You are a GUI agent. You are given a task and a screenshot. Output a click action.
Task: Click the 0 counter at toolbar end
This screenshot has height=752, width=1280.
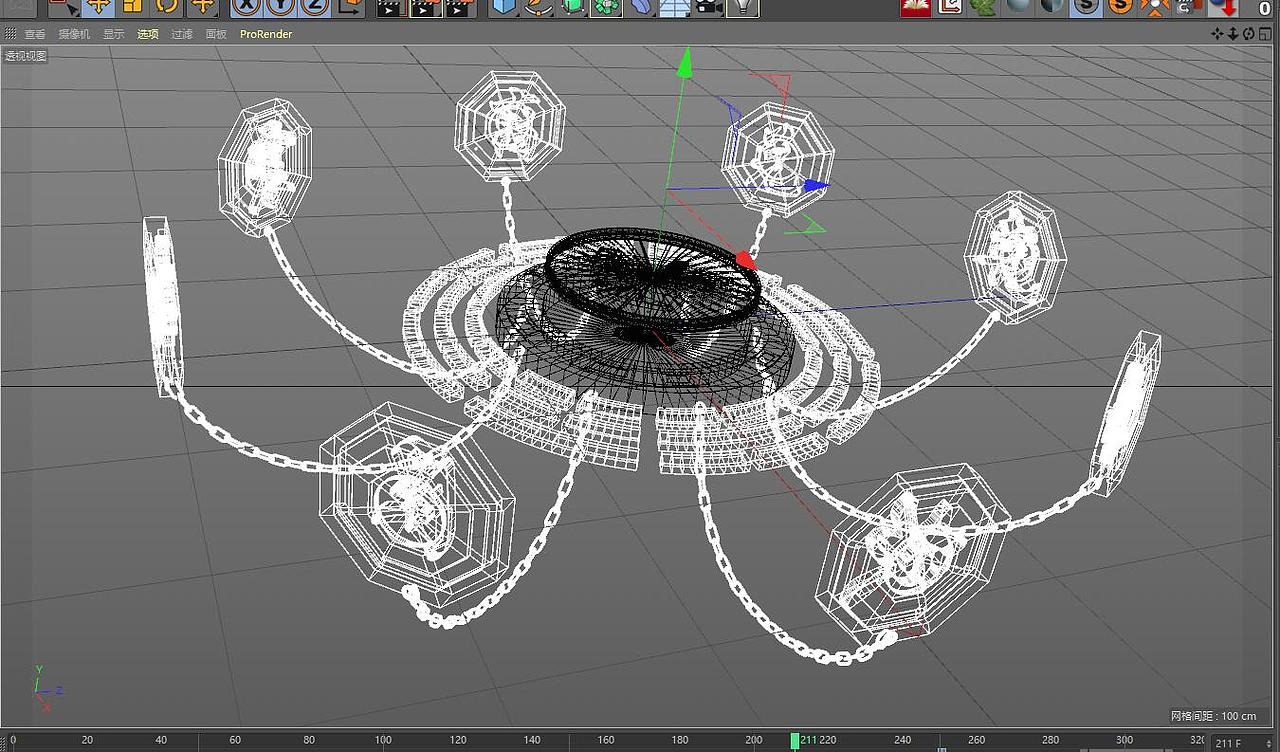click(x=1265, y=9)
